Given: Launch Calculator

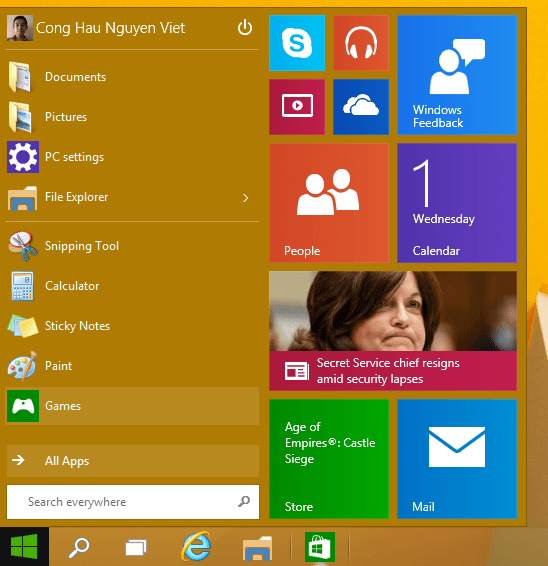Looking at the screenshot, I should point(132,286).
